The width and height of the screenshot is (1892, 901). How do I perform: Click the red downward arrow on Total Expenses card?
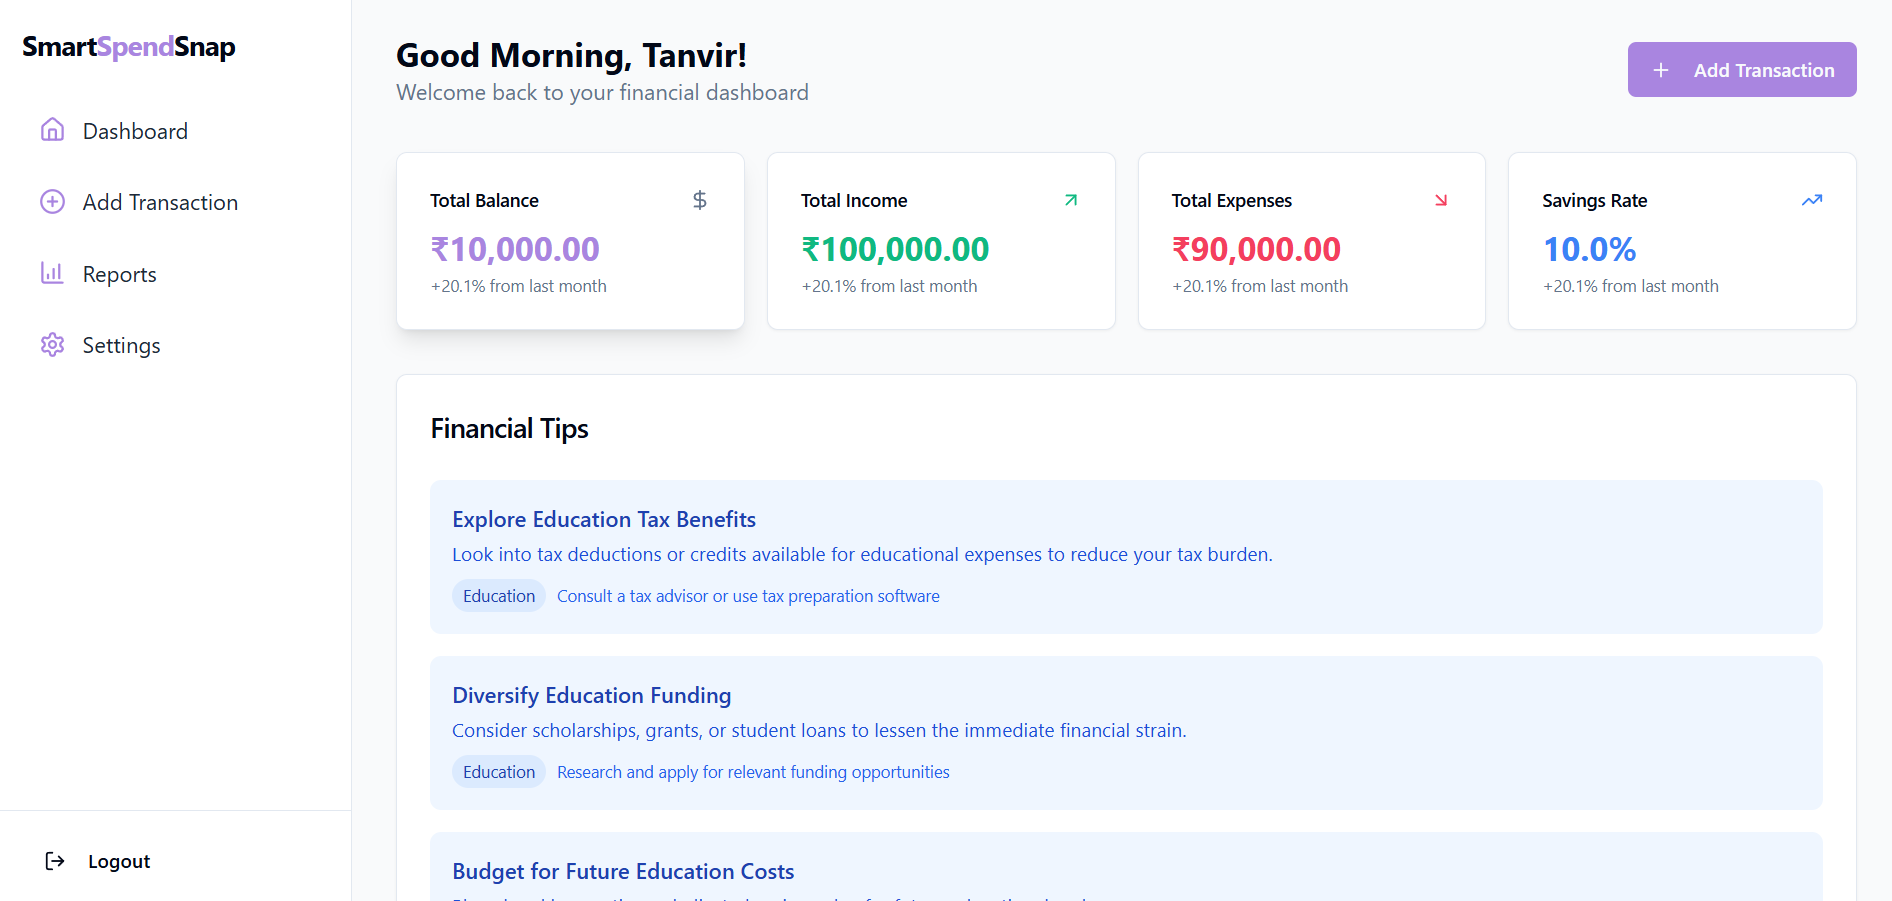point(1441,200)
